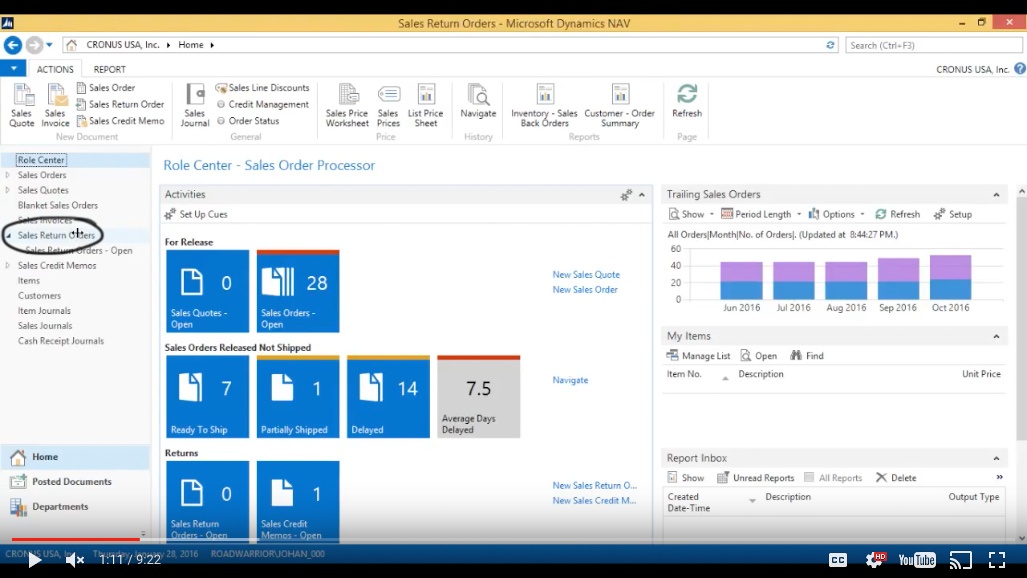Create new Sales Credit Memo from ribbon
This screenshot has width=1027, height=578.
tap(120, 121)
